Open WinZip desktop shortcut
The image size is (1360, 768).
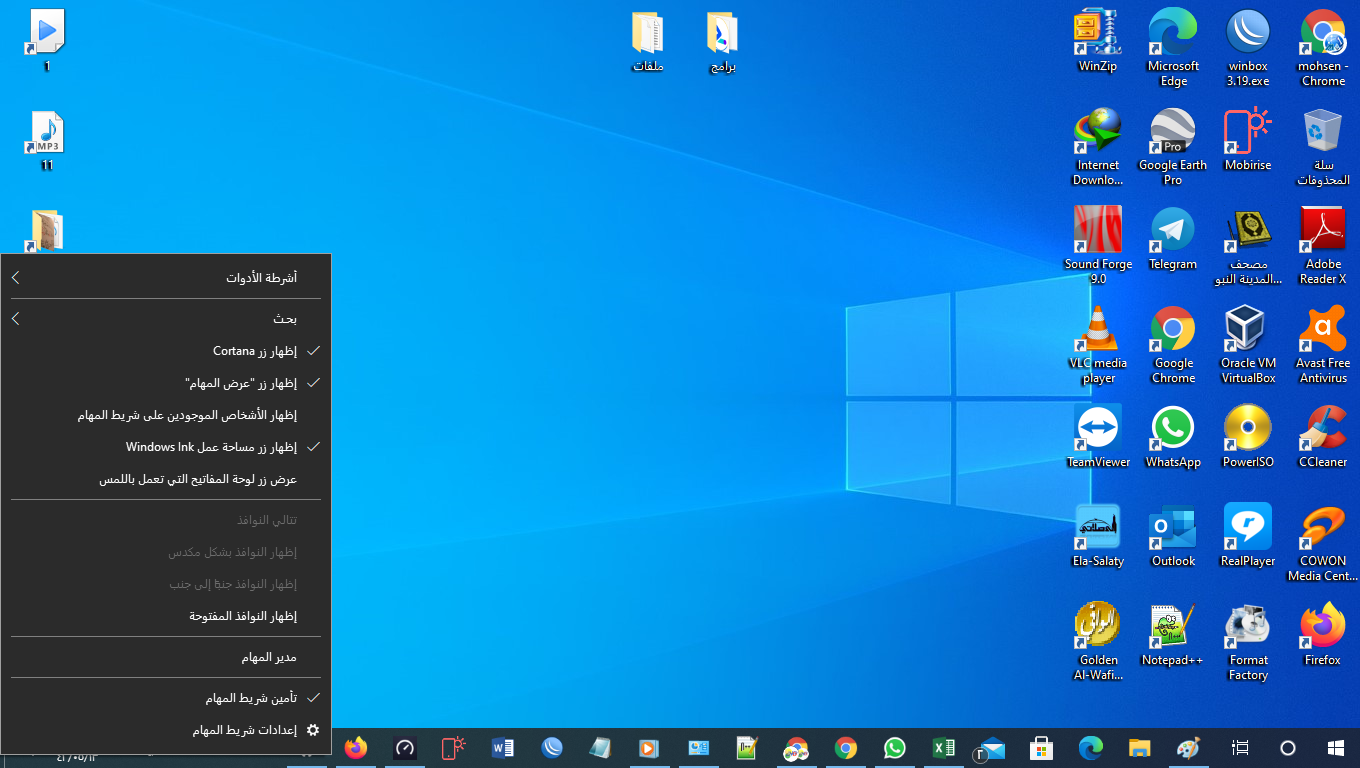tap(1098, 42)
